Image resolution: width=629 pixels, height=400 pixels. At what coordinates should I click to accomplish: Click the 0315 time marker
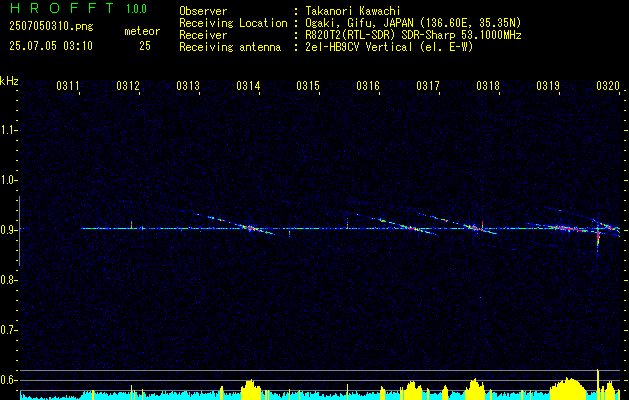click(308, 86)
